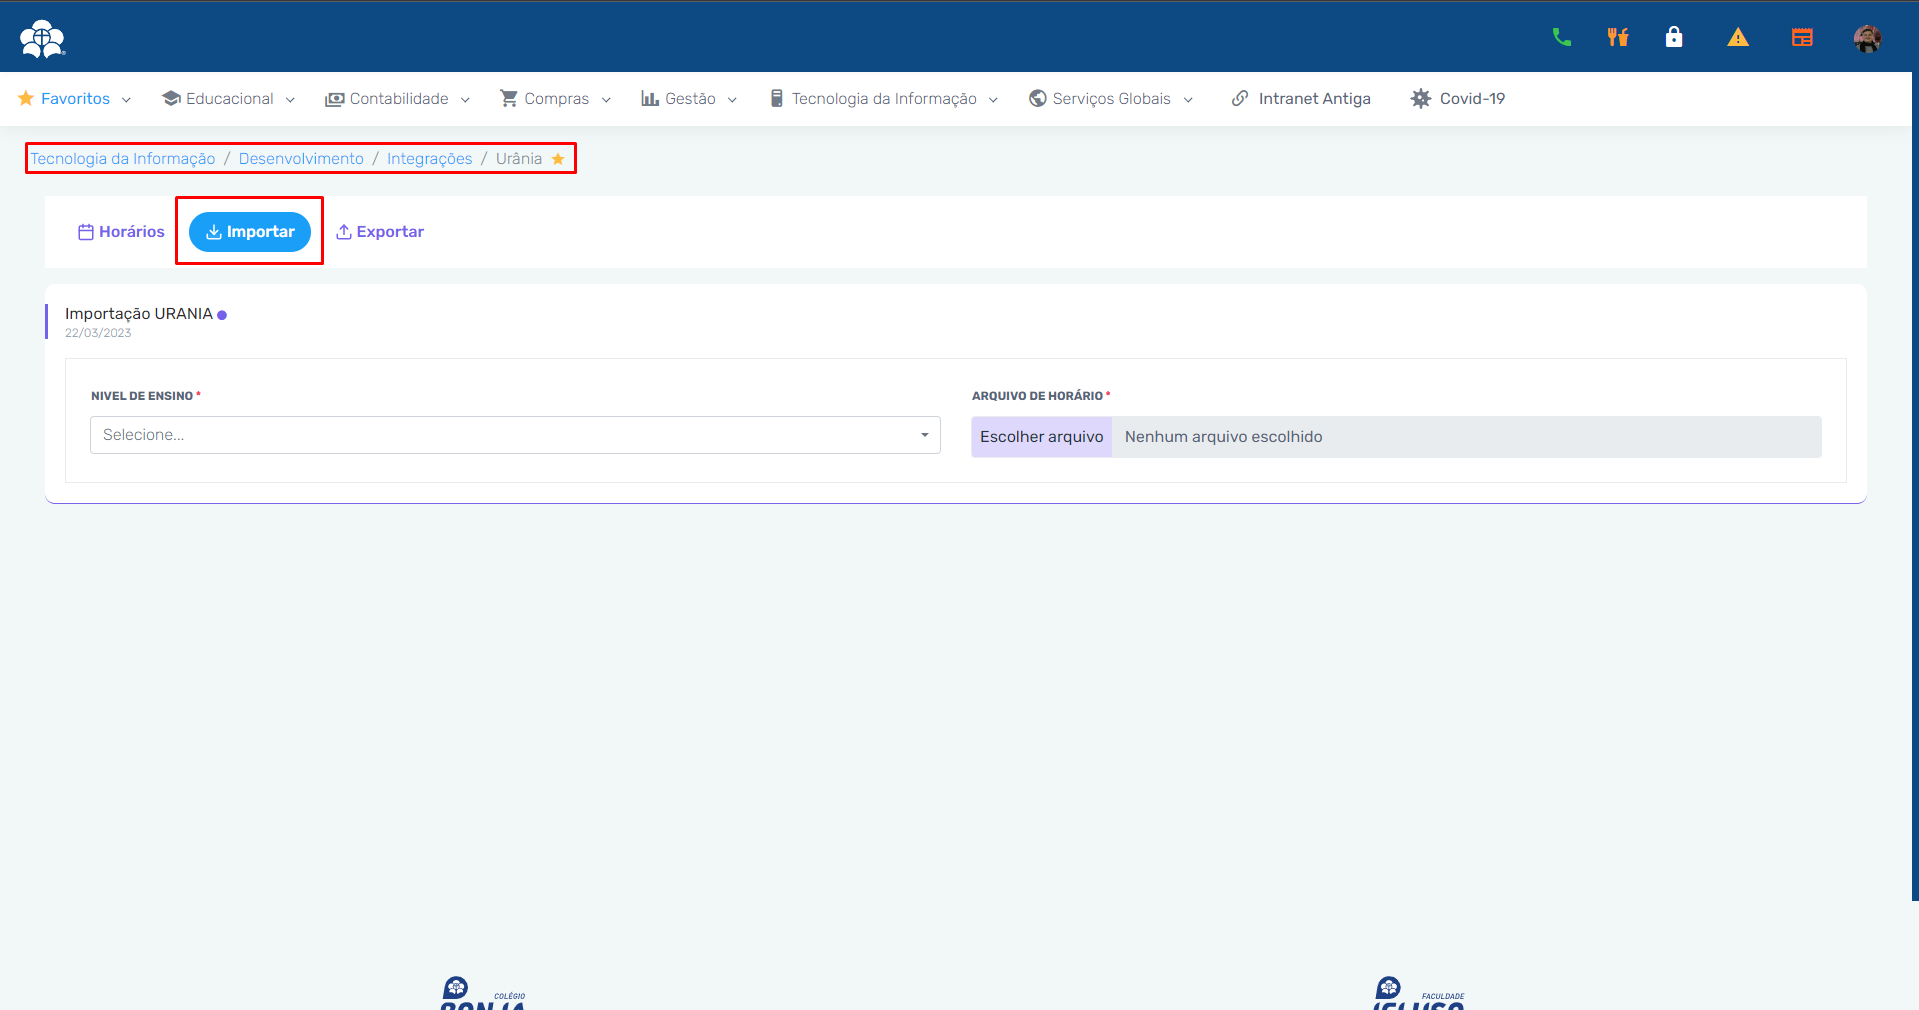Click the Escolher arquivo button
This screenshot has height=1010, width=1919.
pyautogui.click(x=1041, y=437)
